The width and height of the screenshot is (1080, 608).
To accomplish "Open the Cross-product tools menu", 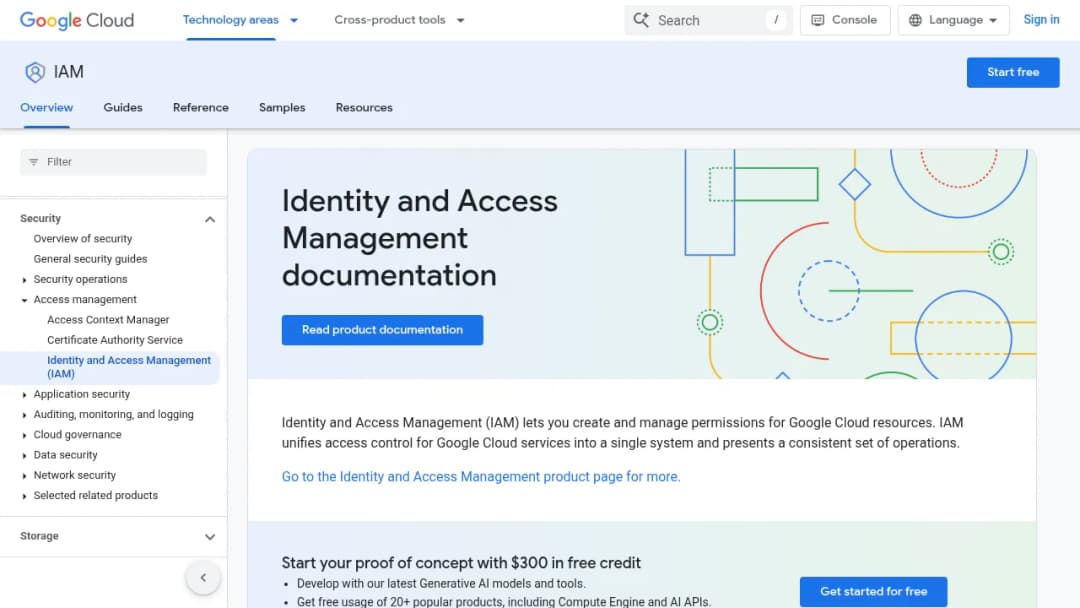I will 390,20.
